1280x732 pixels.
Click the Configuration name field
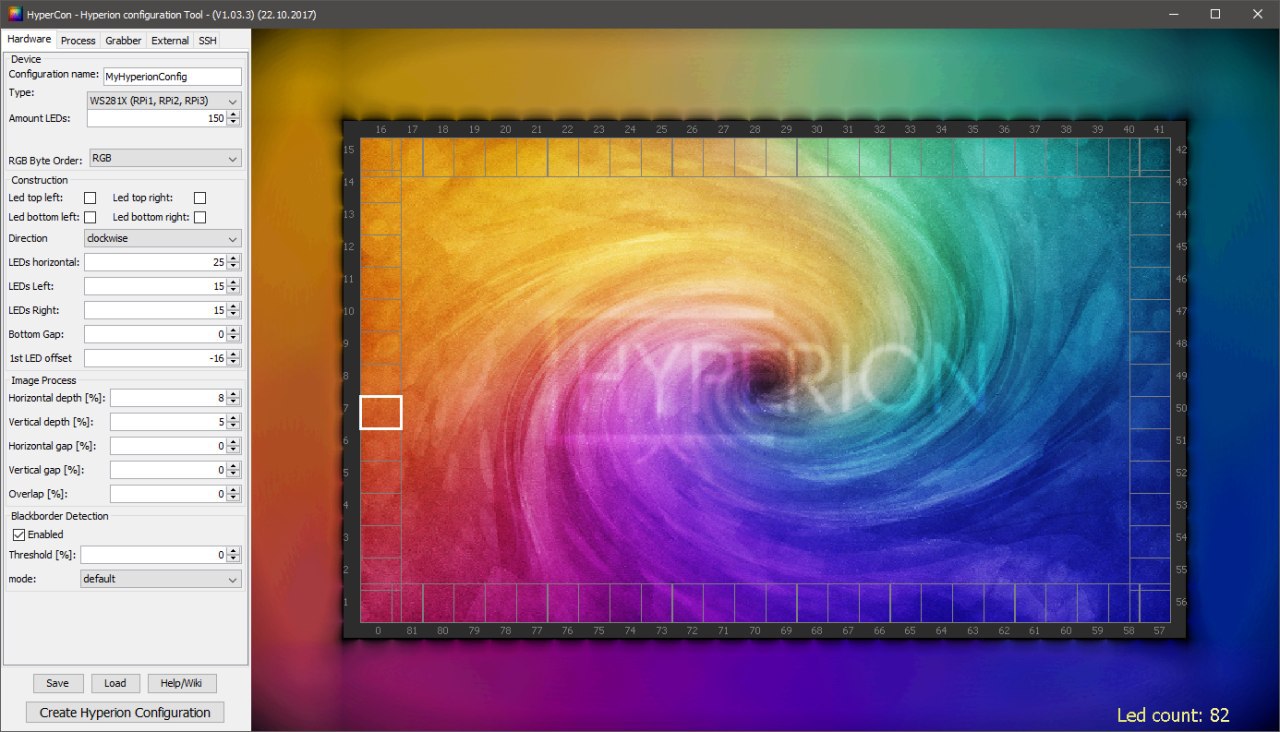(172, 76)
